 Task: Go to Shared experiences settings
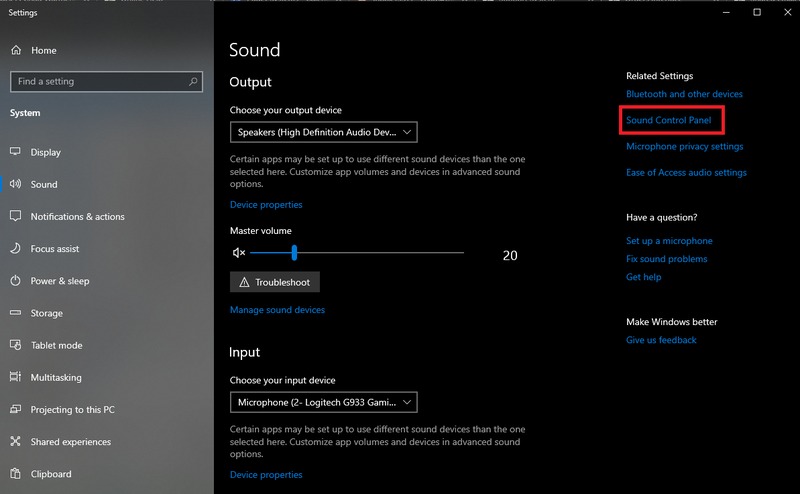pos(70,442)
